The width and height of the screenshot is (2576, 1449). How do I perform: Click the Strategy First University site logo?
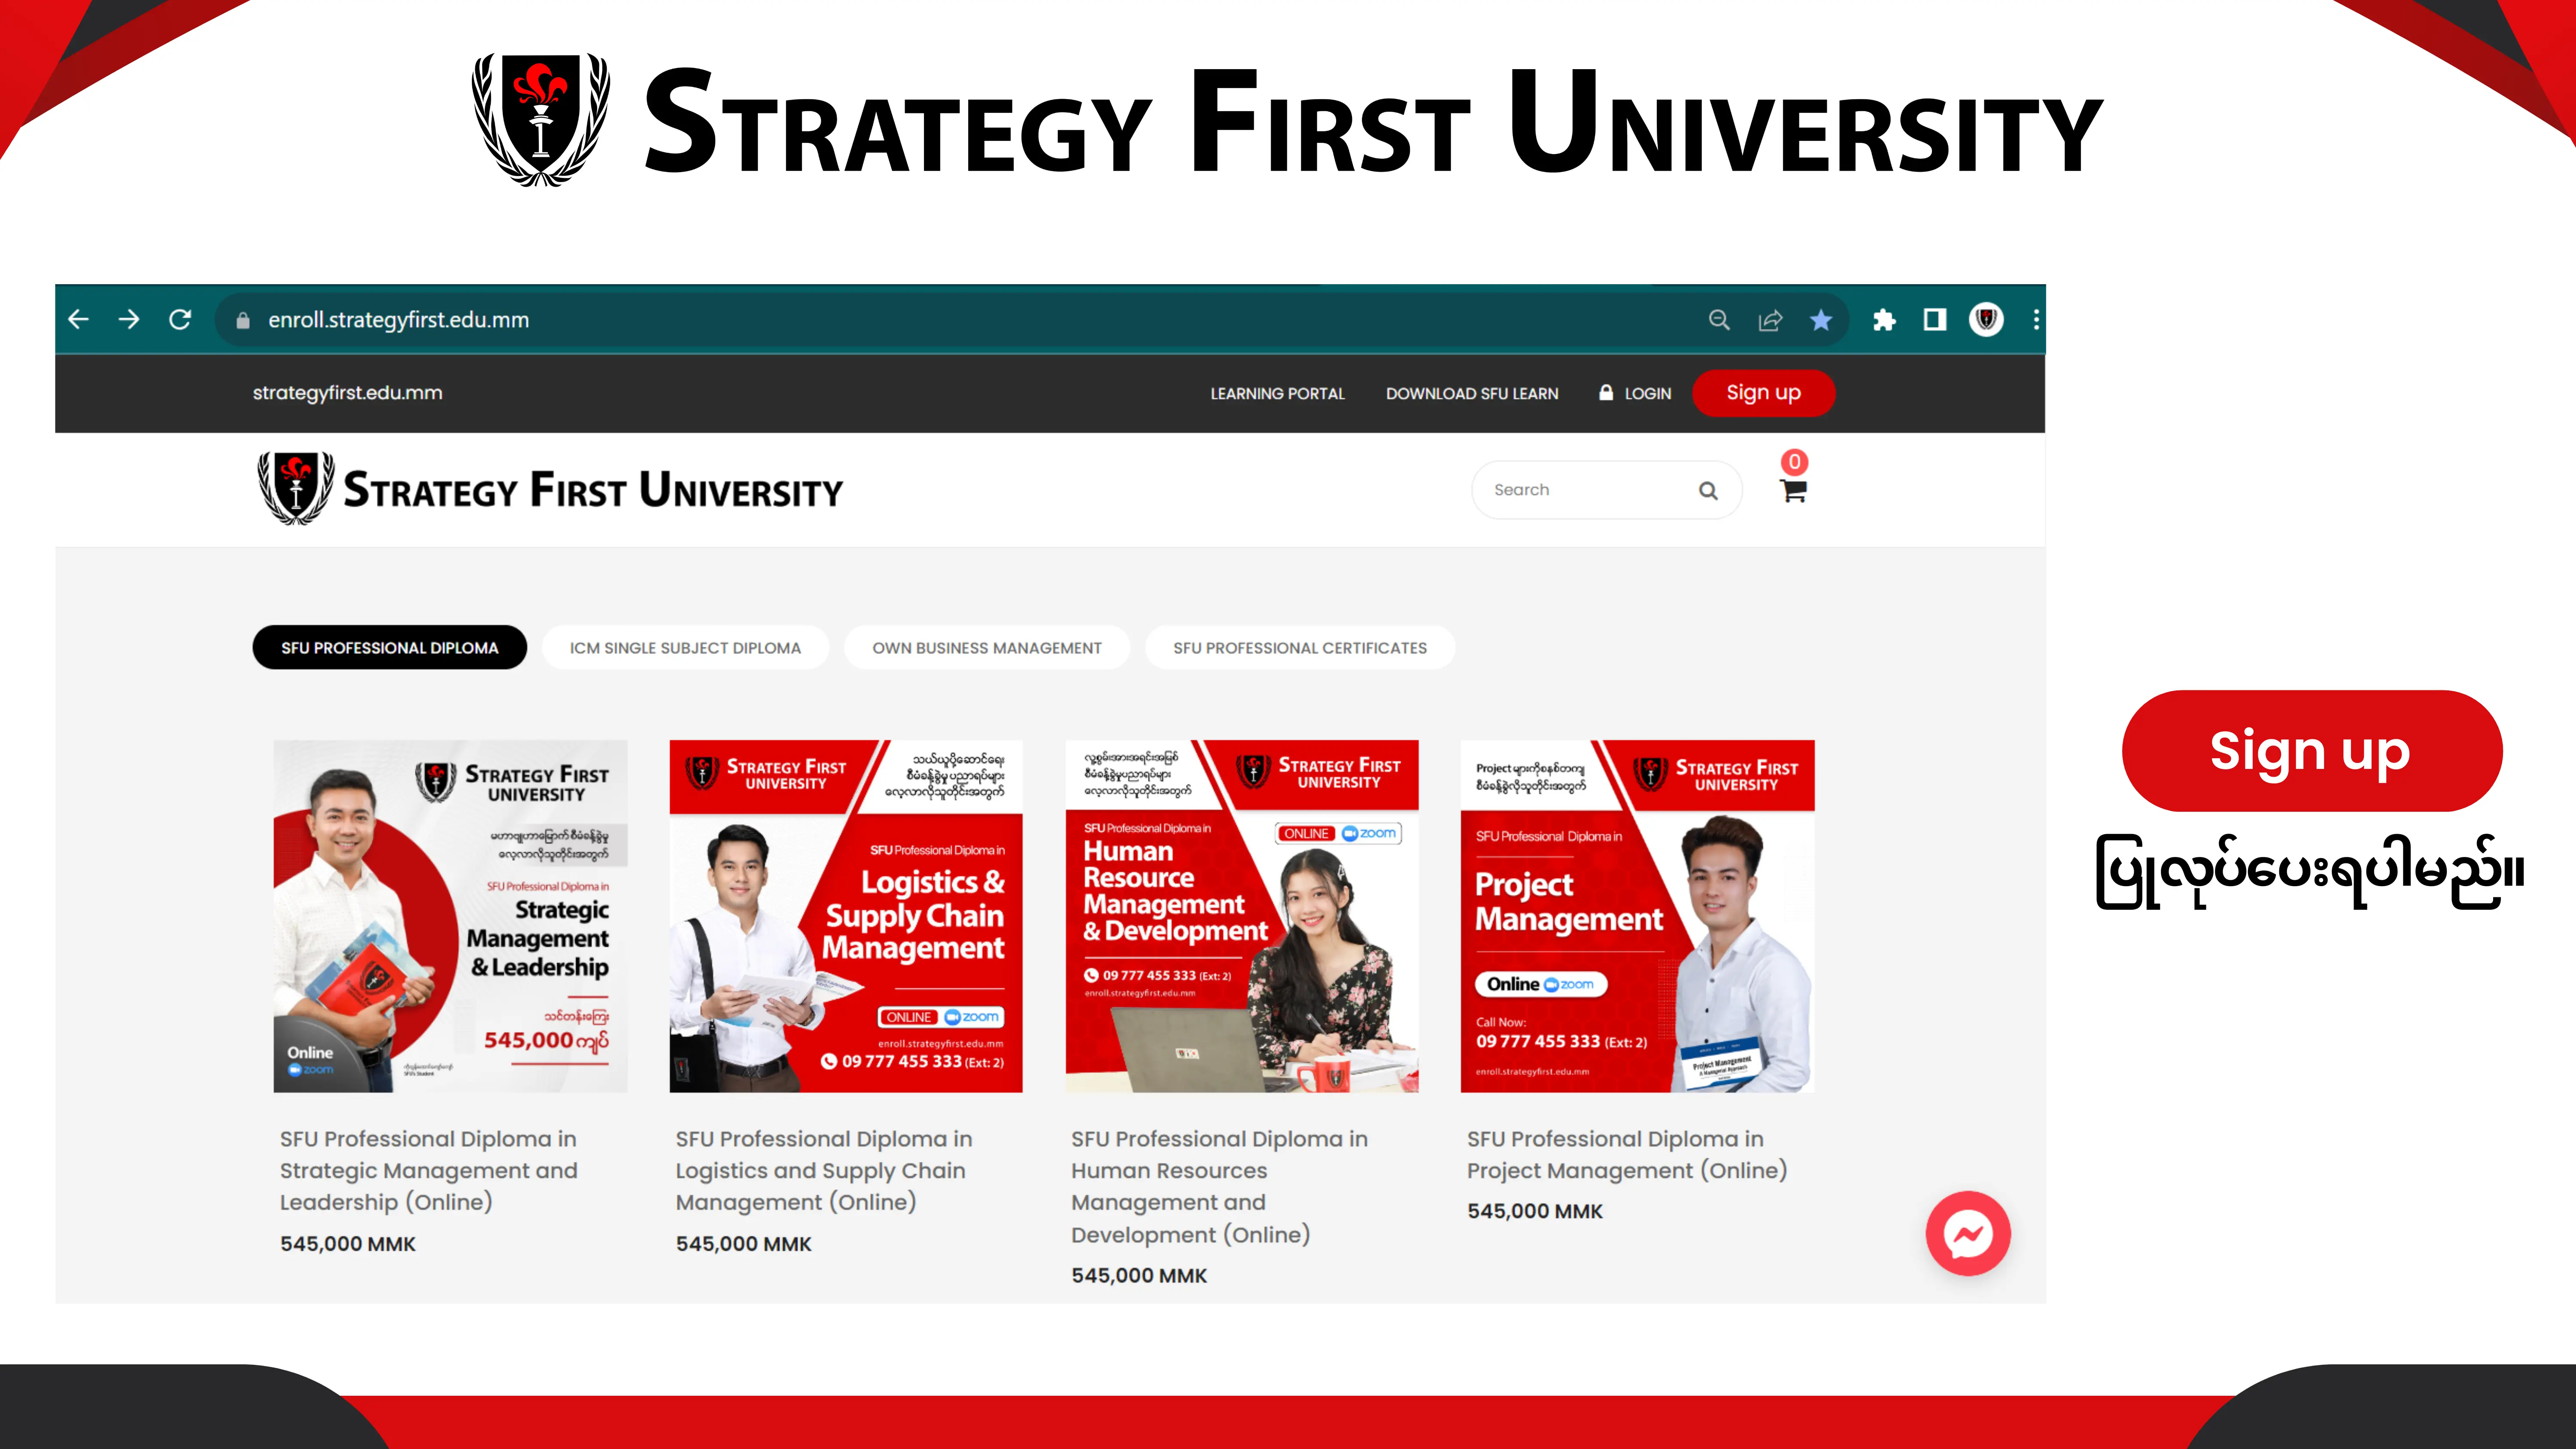pyautogui.click(x=550, y=489)
